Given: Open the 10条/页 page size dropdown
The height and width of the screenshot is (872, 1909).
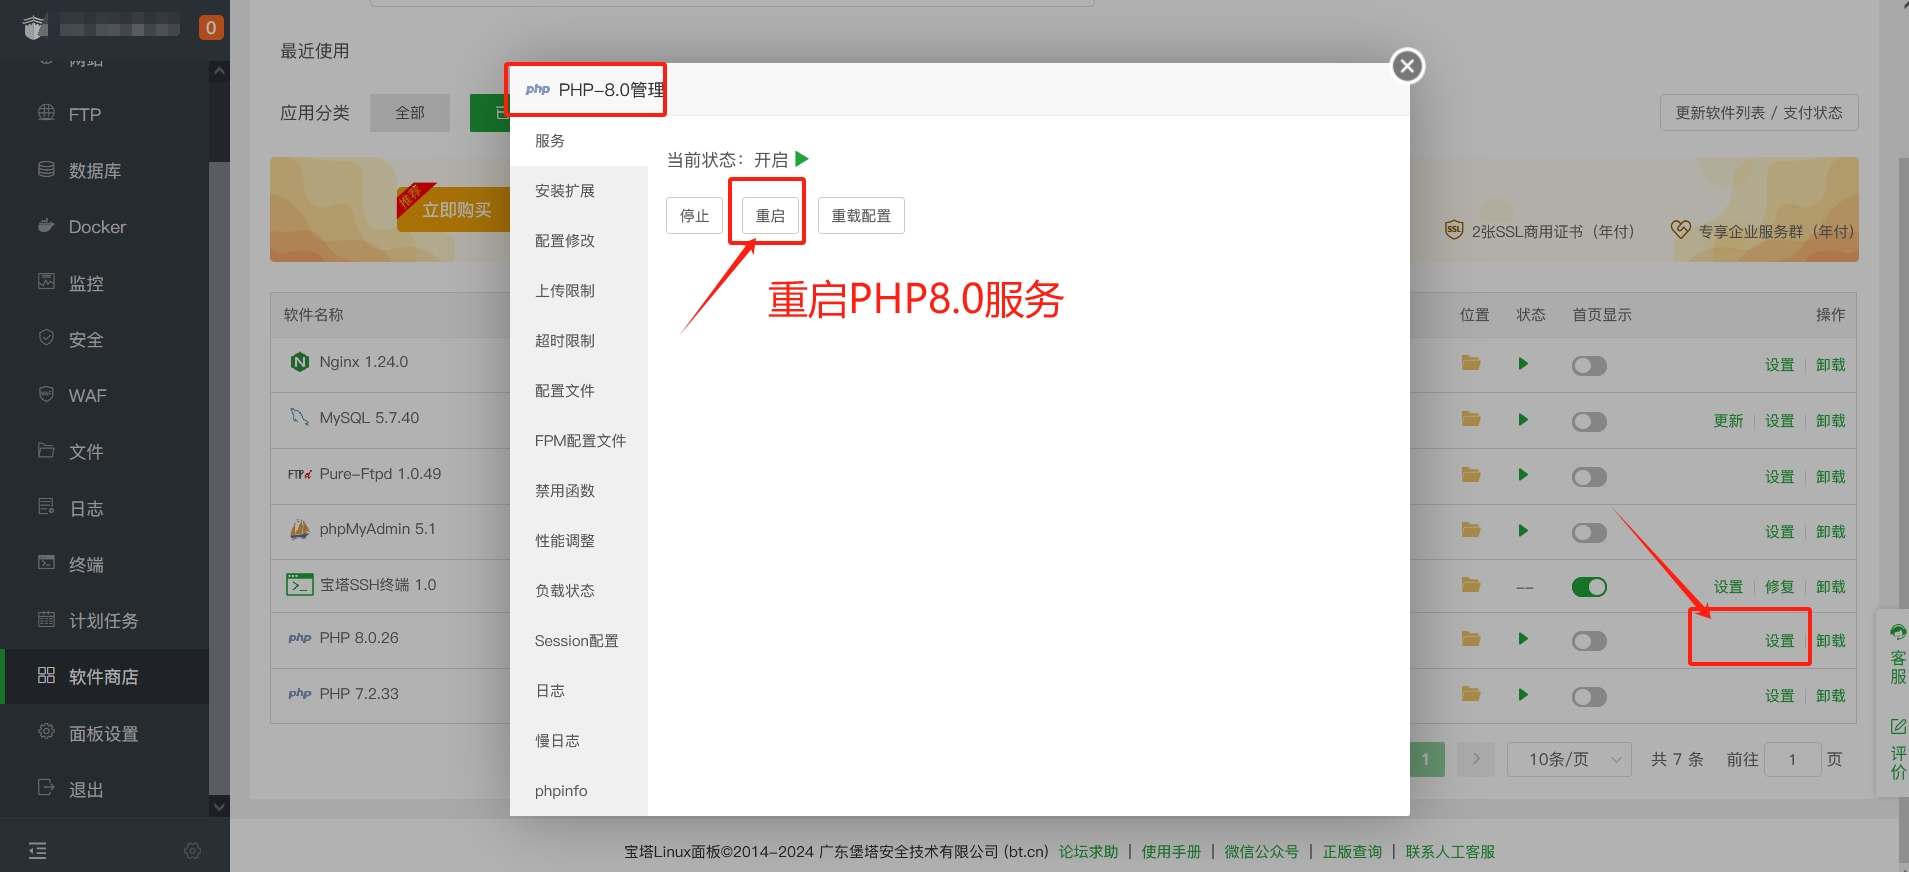Looking at the screenshot, I should click(1568, 760).
